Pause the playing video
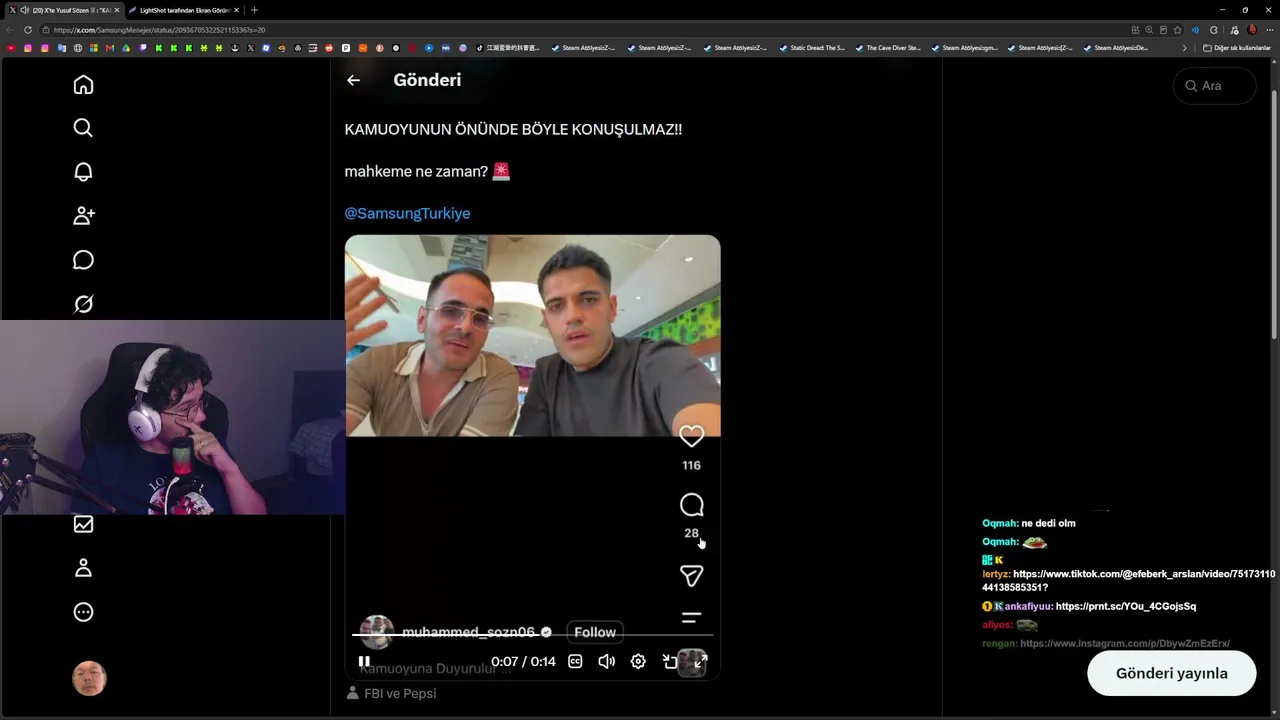1280x720 pixels. click(x=364, y=661)
